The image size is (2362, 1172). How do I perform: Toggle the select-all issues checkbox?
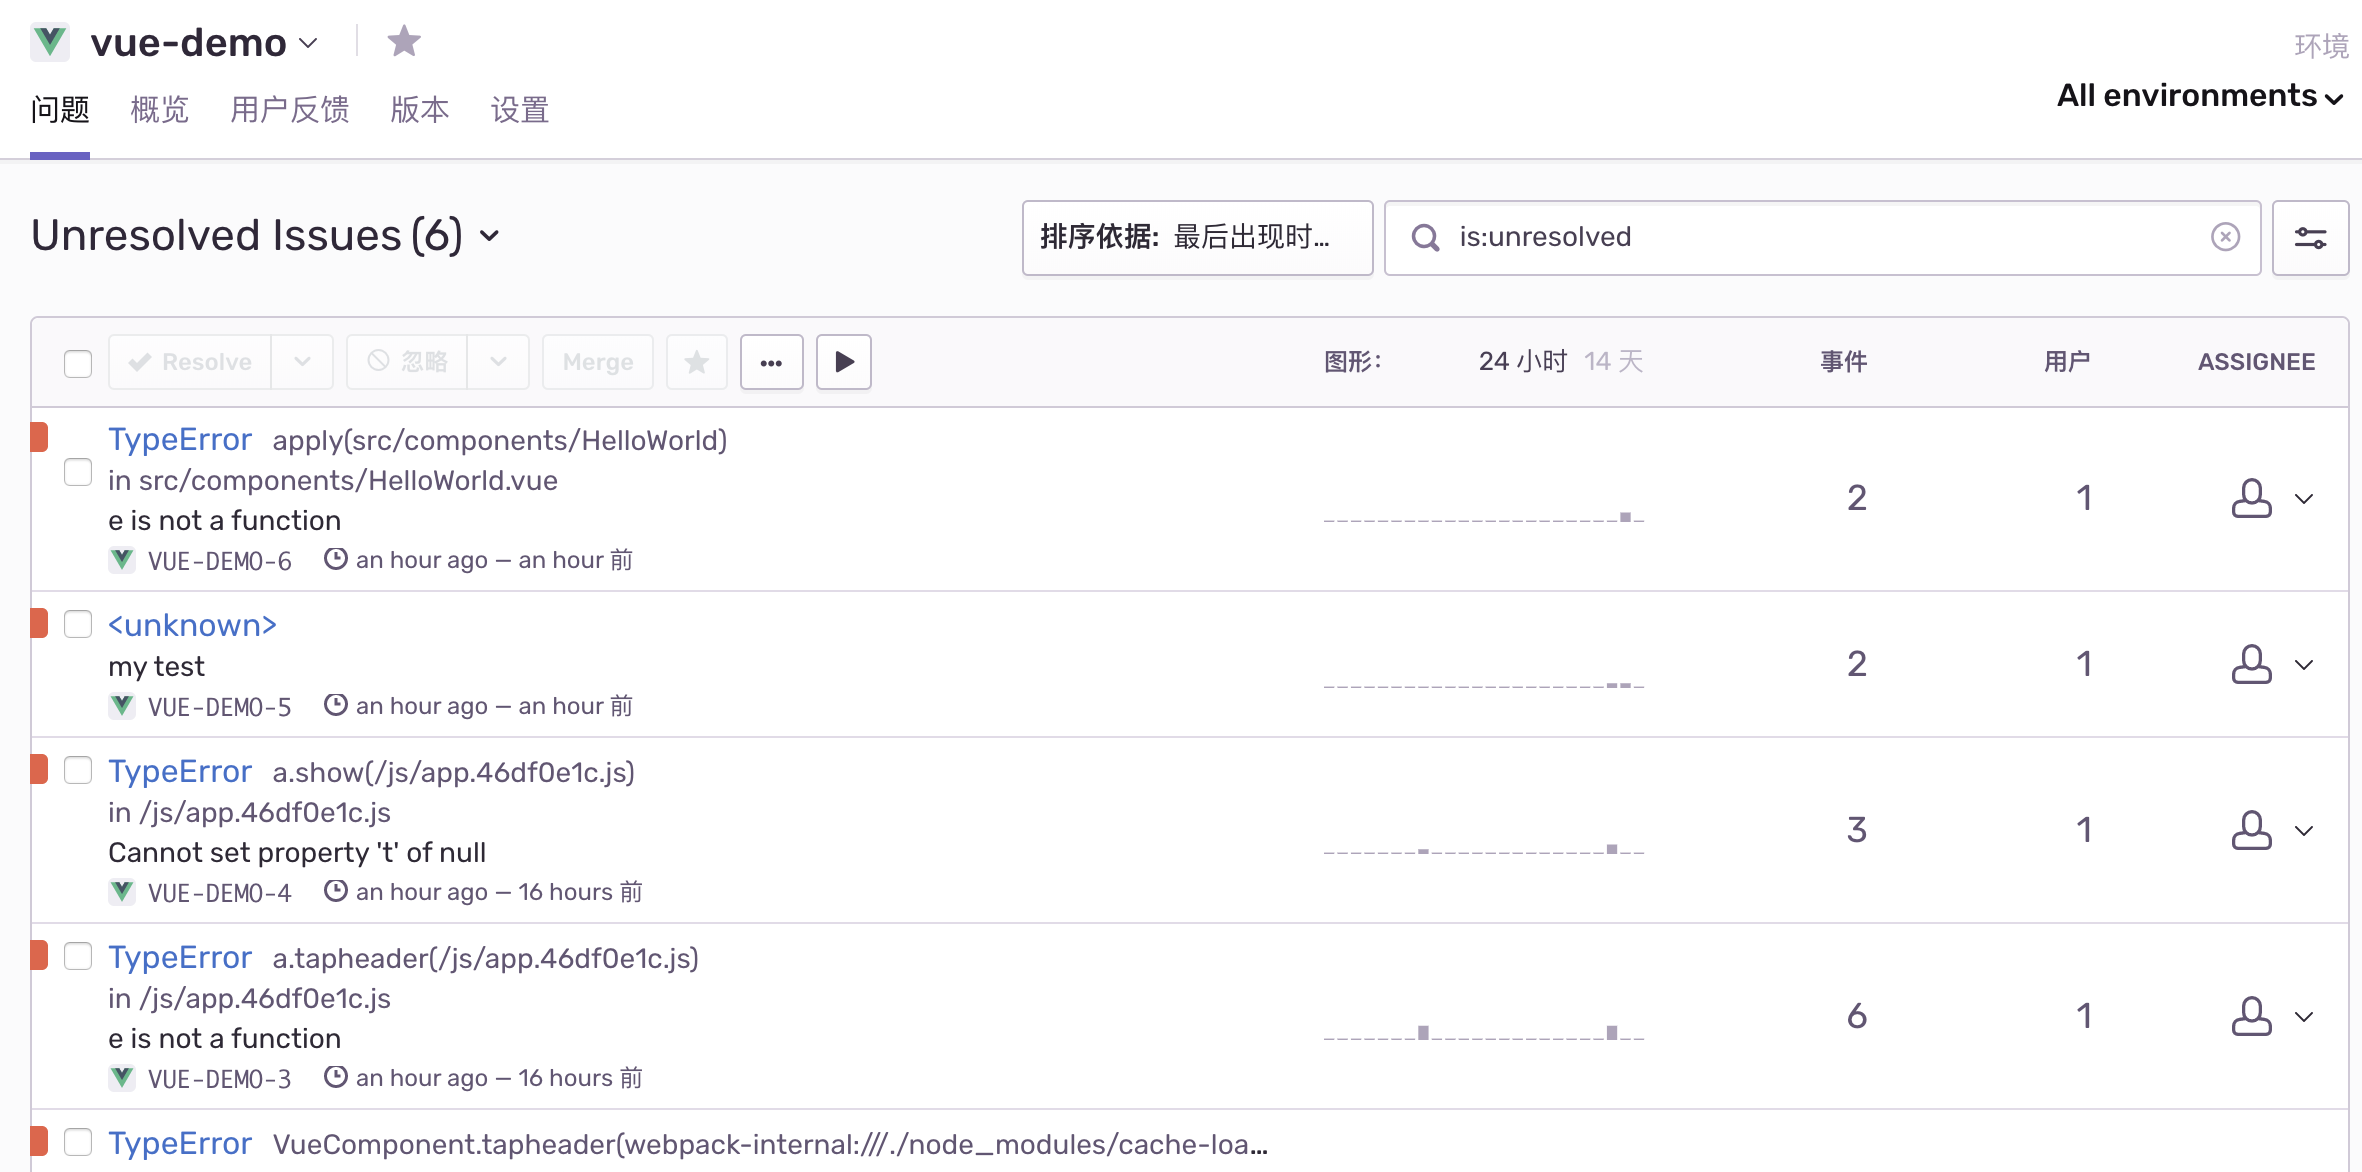pyautogui.click(x=78, y=363)
